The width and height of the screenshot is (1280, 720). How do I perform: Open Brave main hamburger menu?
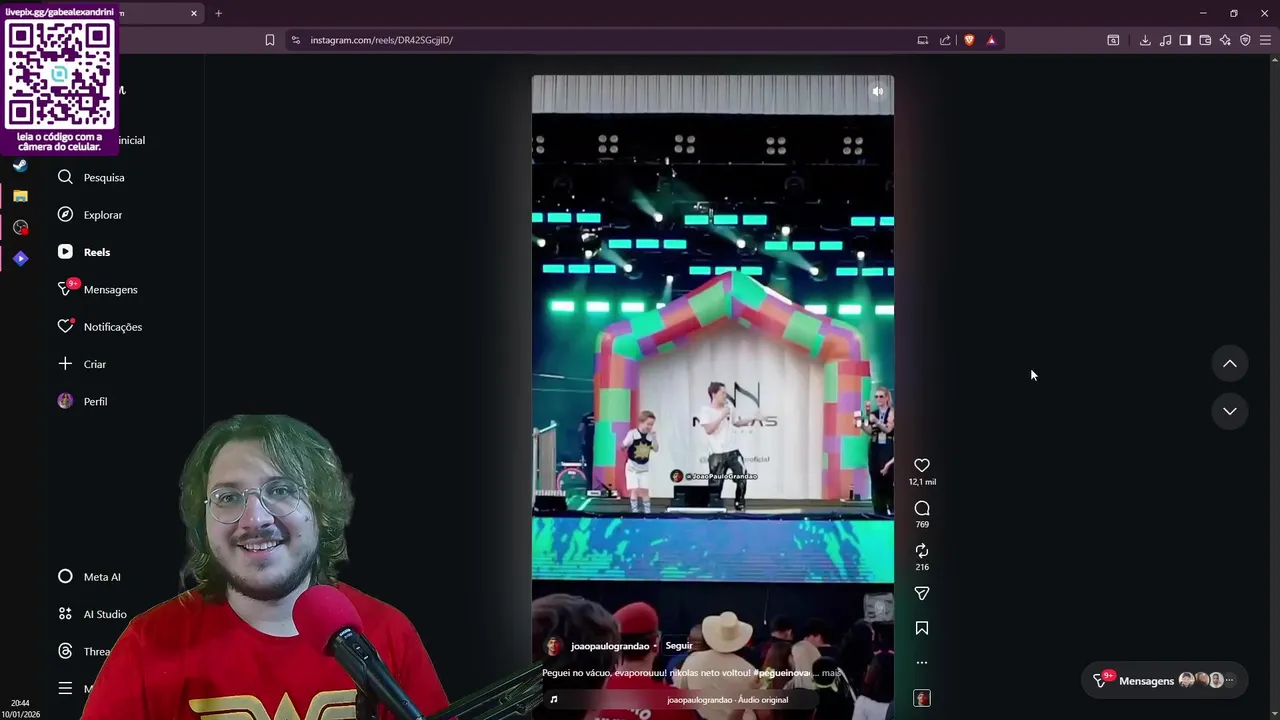[1265, 40]
